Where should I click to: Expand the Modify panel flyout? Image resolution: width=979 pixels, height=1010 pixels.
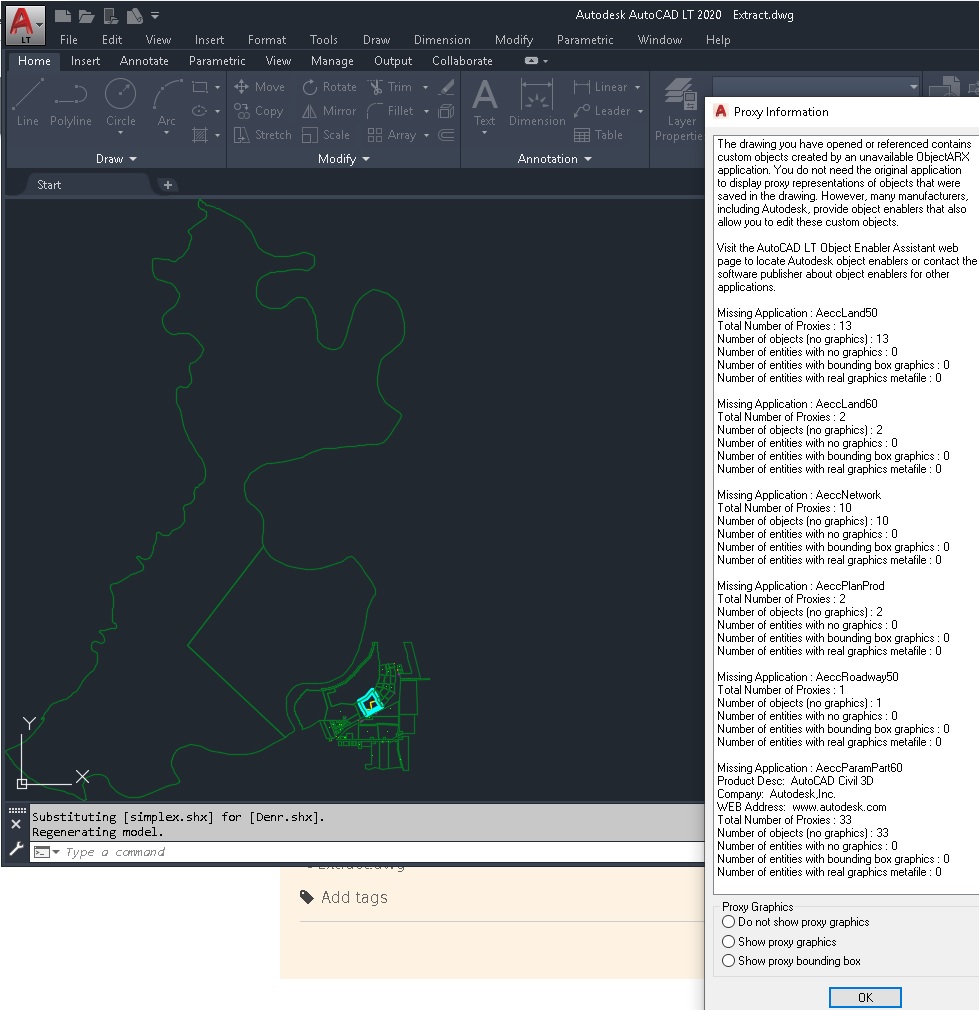click(x=344, y=158)
